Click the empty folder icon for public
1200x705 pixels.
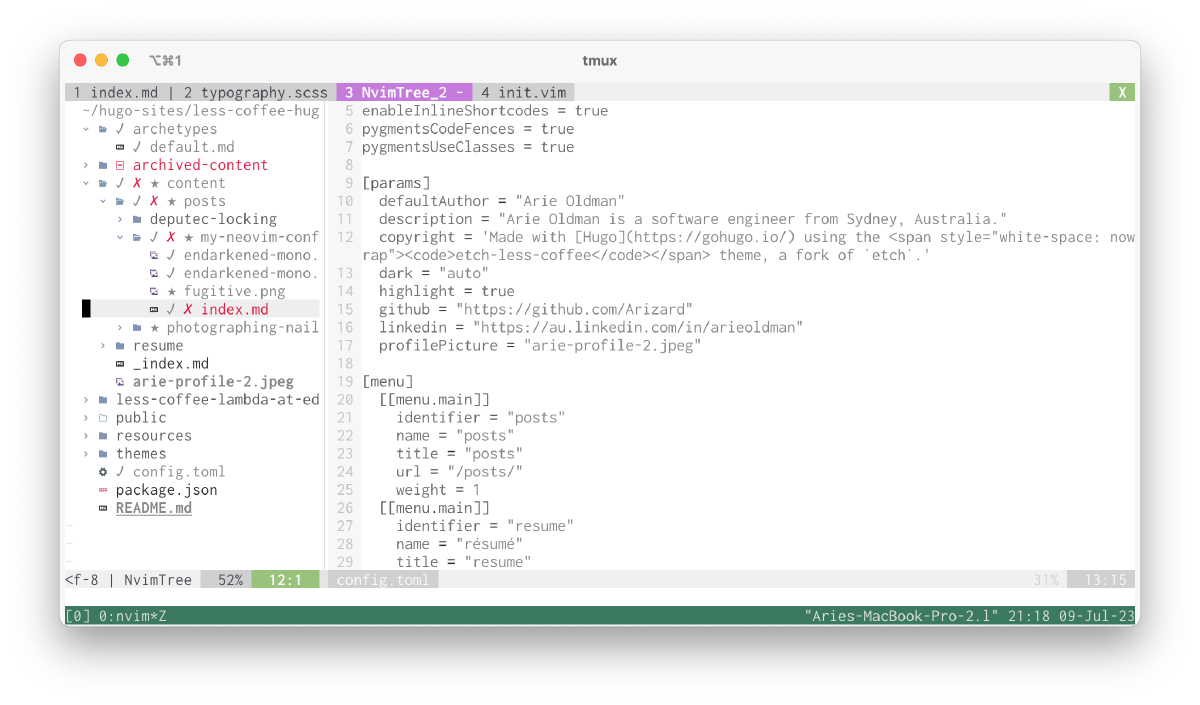[x=103, y=418]
